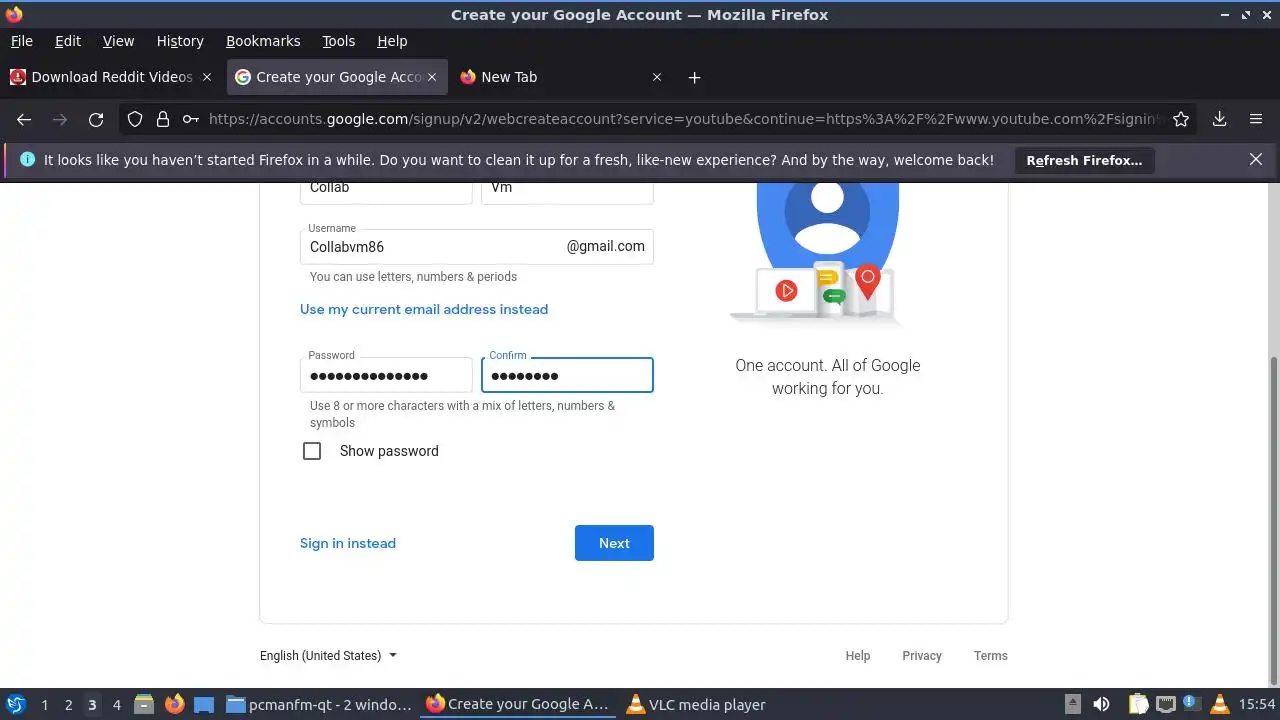
Task: Switch to workspace 1 in pager
Action: coord(44,705)
